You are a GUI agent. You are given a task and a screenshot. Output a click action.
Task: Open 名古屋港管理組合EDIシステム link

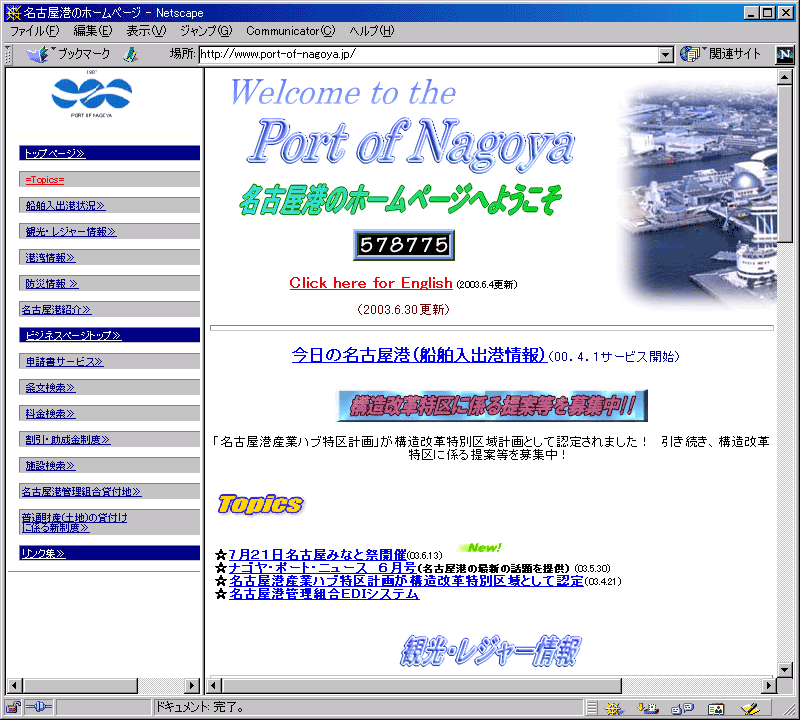pyautogui.click(x=324, y=594)
